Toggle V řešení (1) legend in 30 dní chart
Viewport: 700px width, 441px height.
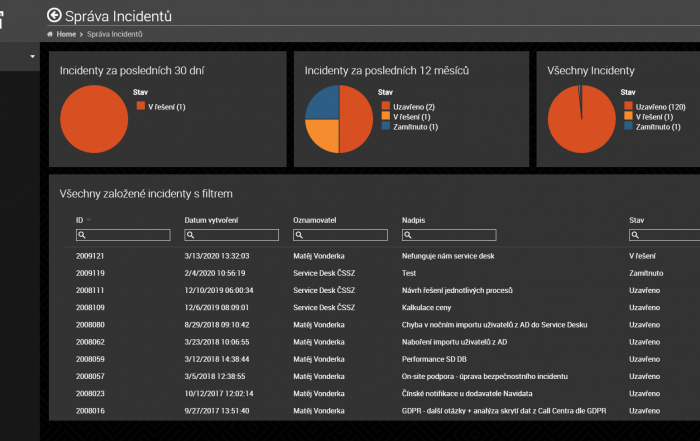pyautogui.click(x=160, y=106)
